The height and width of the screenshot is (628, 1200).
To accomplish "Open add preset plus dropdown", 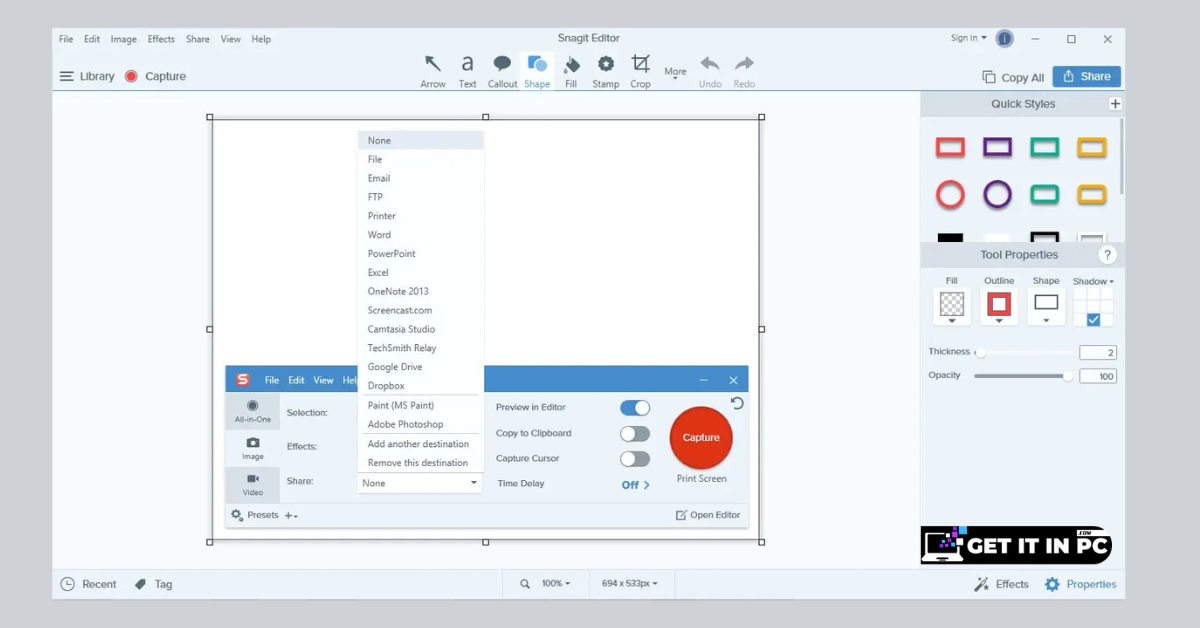I will coord(291,515).
